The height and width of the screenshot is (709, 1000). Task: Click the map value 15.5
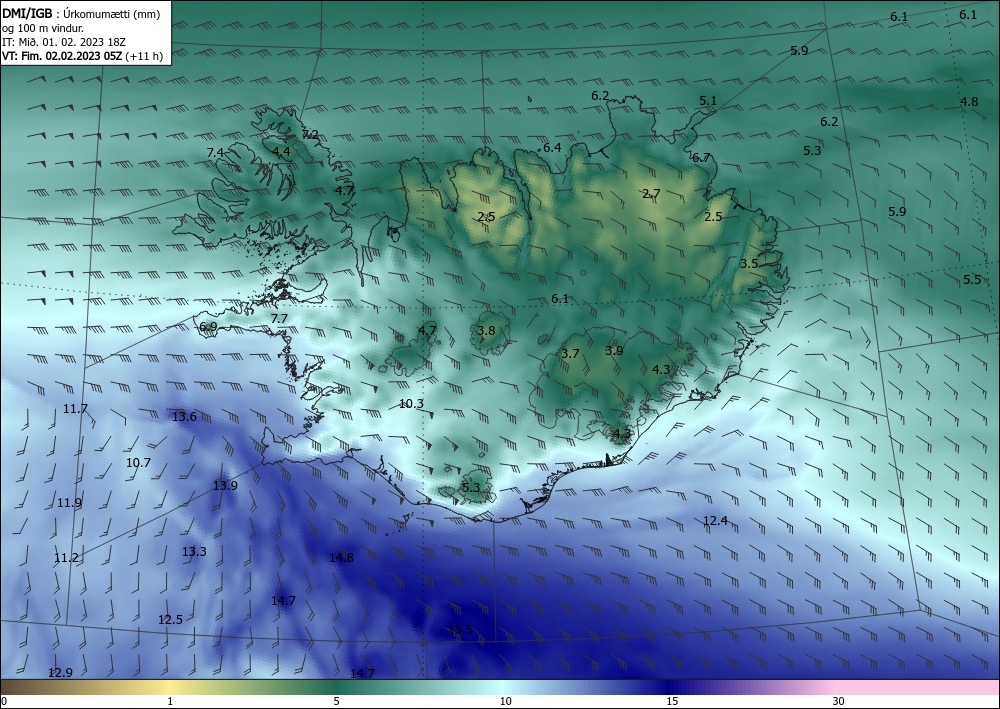click(460, 630)
